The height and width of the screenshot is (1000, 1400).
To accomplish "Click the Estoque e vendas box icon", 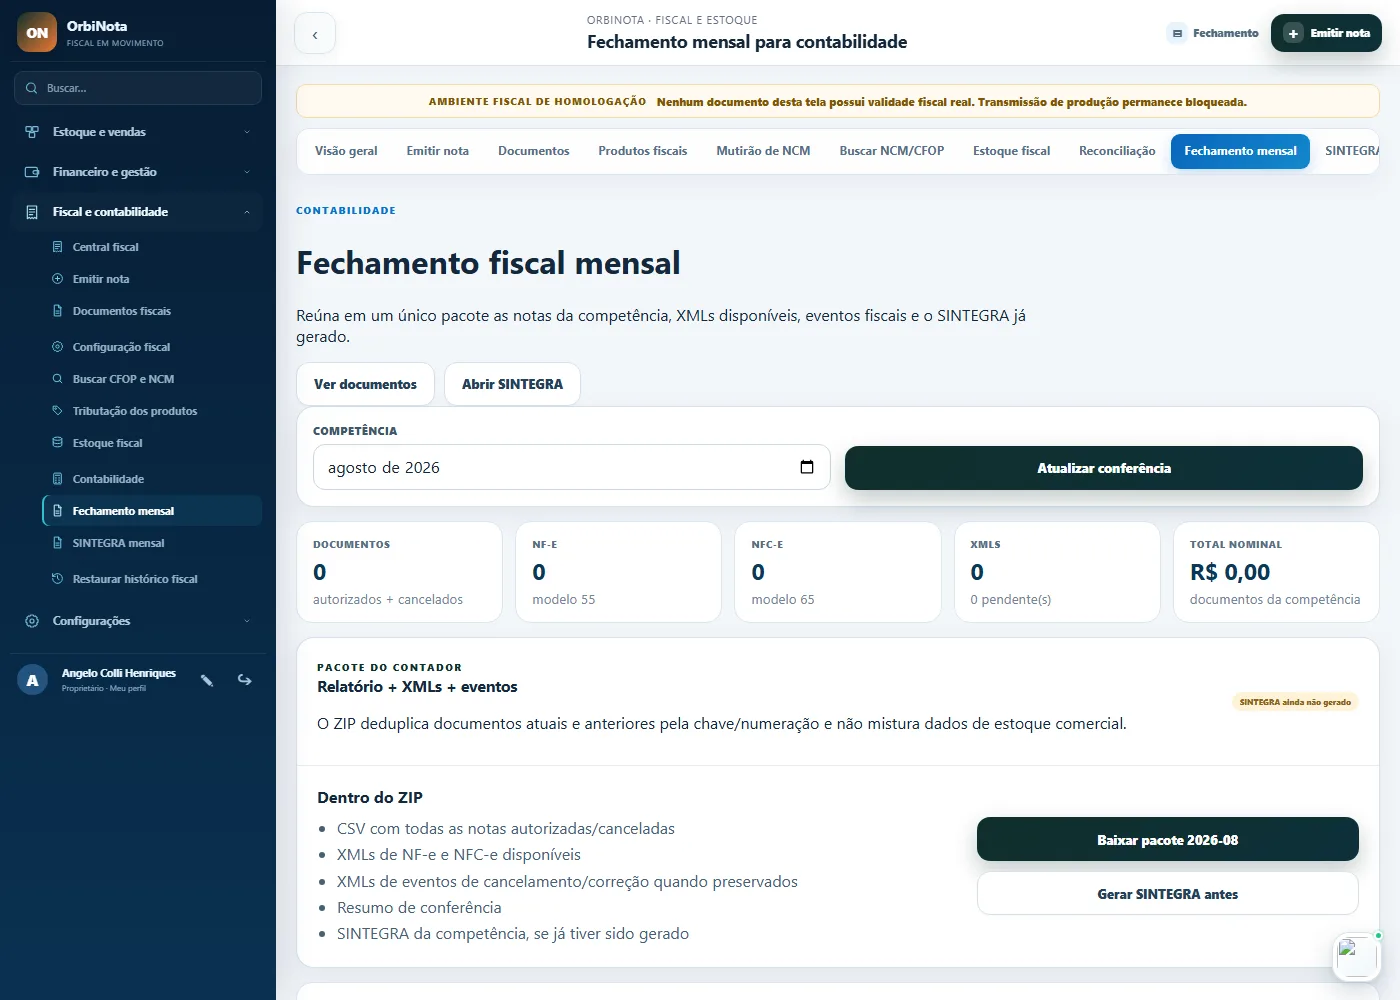I will [32, 132].
